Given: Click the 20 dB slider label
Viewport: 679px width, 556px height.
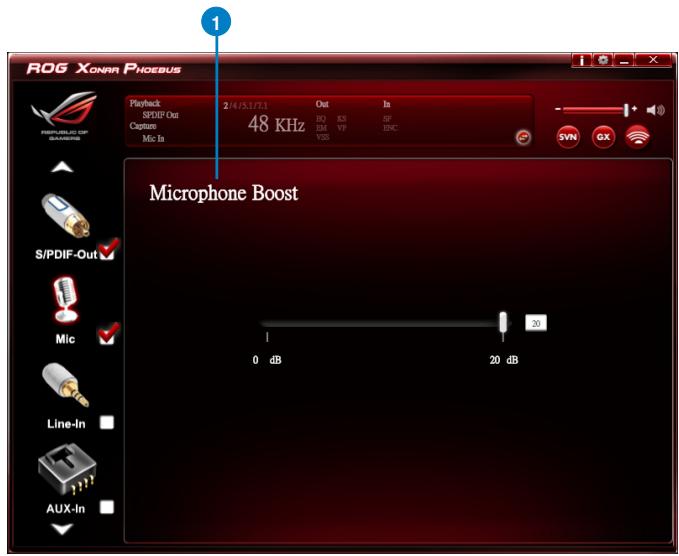Looking at the screenshot, I should [x=504, y=360].
